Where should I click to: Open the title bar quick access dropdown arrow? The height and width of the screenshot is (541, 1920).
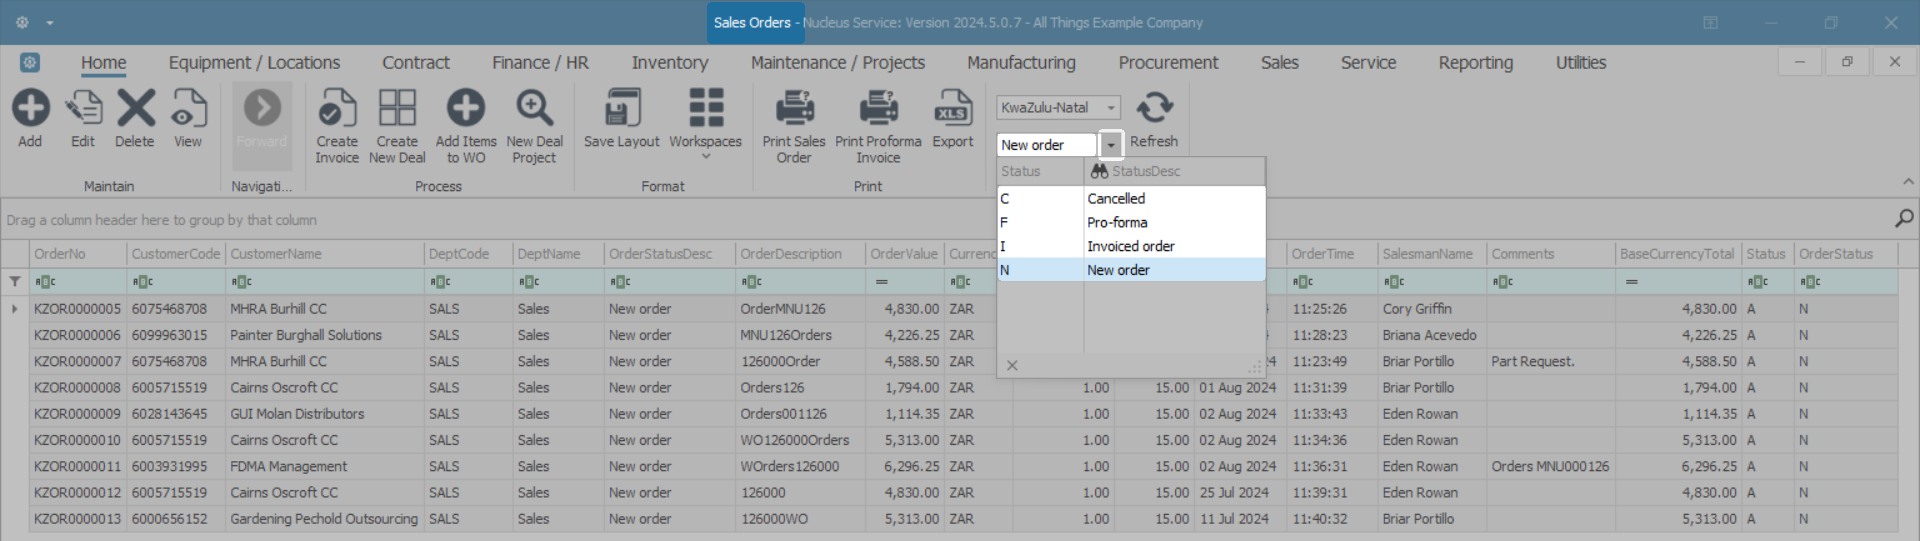pos(50,23)
